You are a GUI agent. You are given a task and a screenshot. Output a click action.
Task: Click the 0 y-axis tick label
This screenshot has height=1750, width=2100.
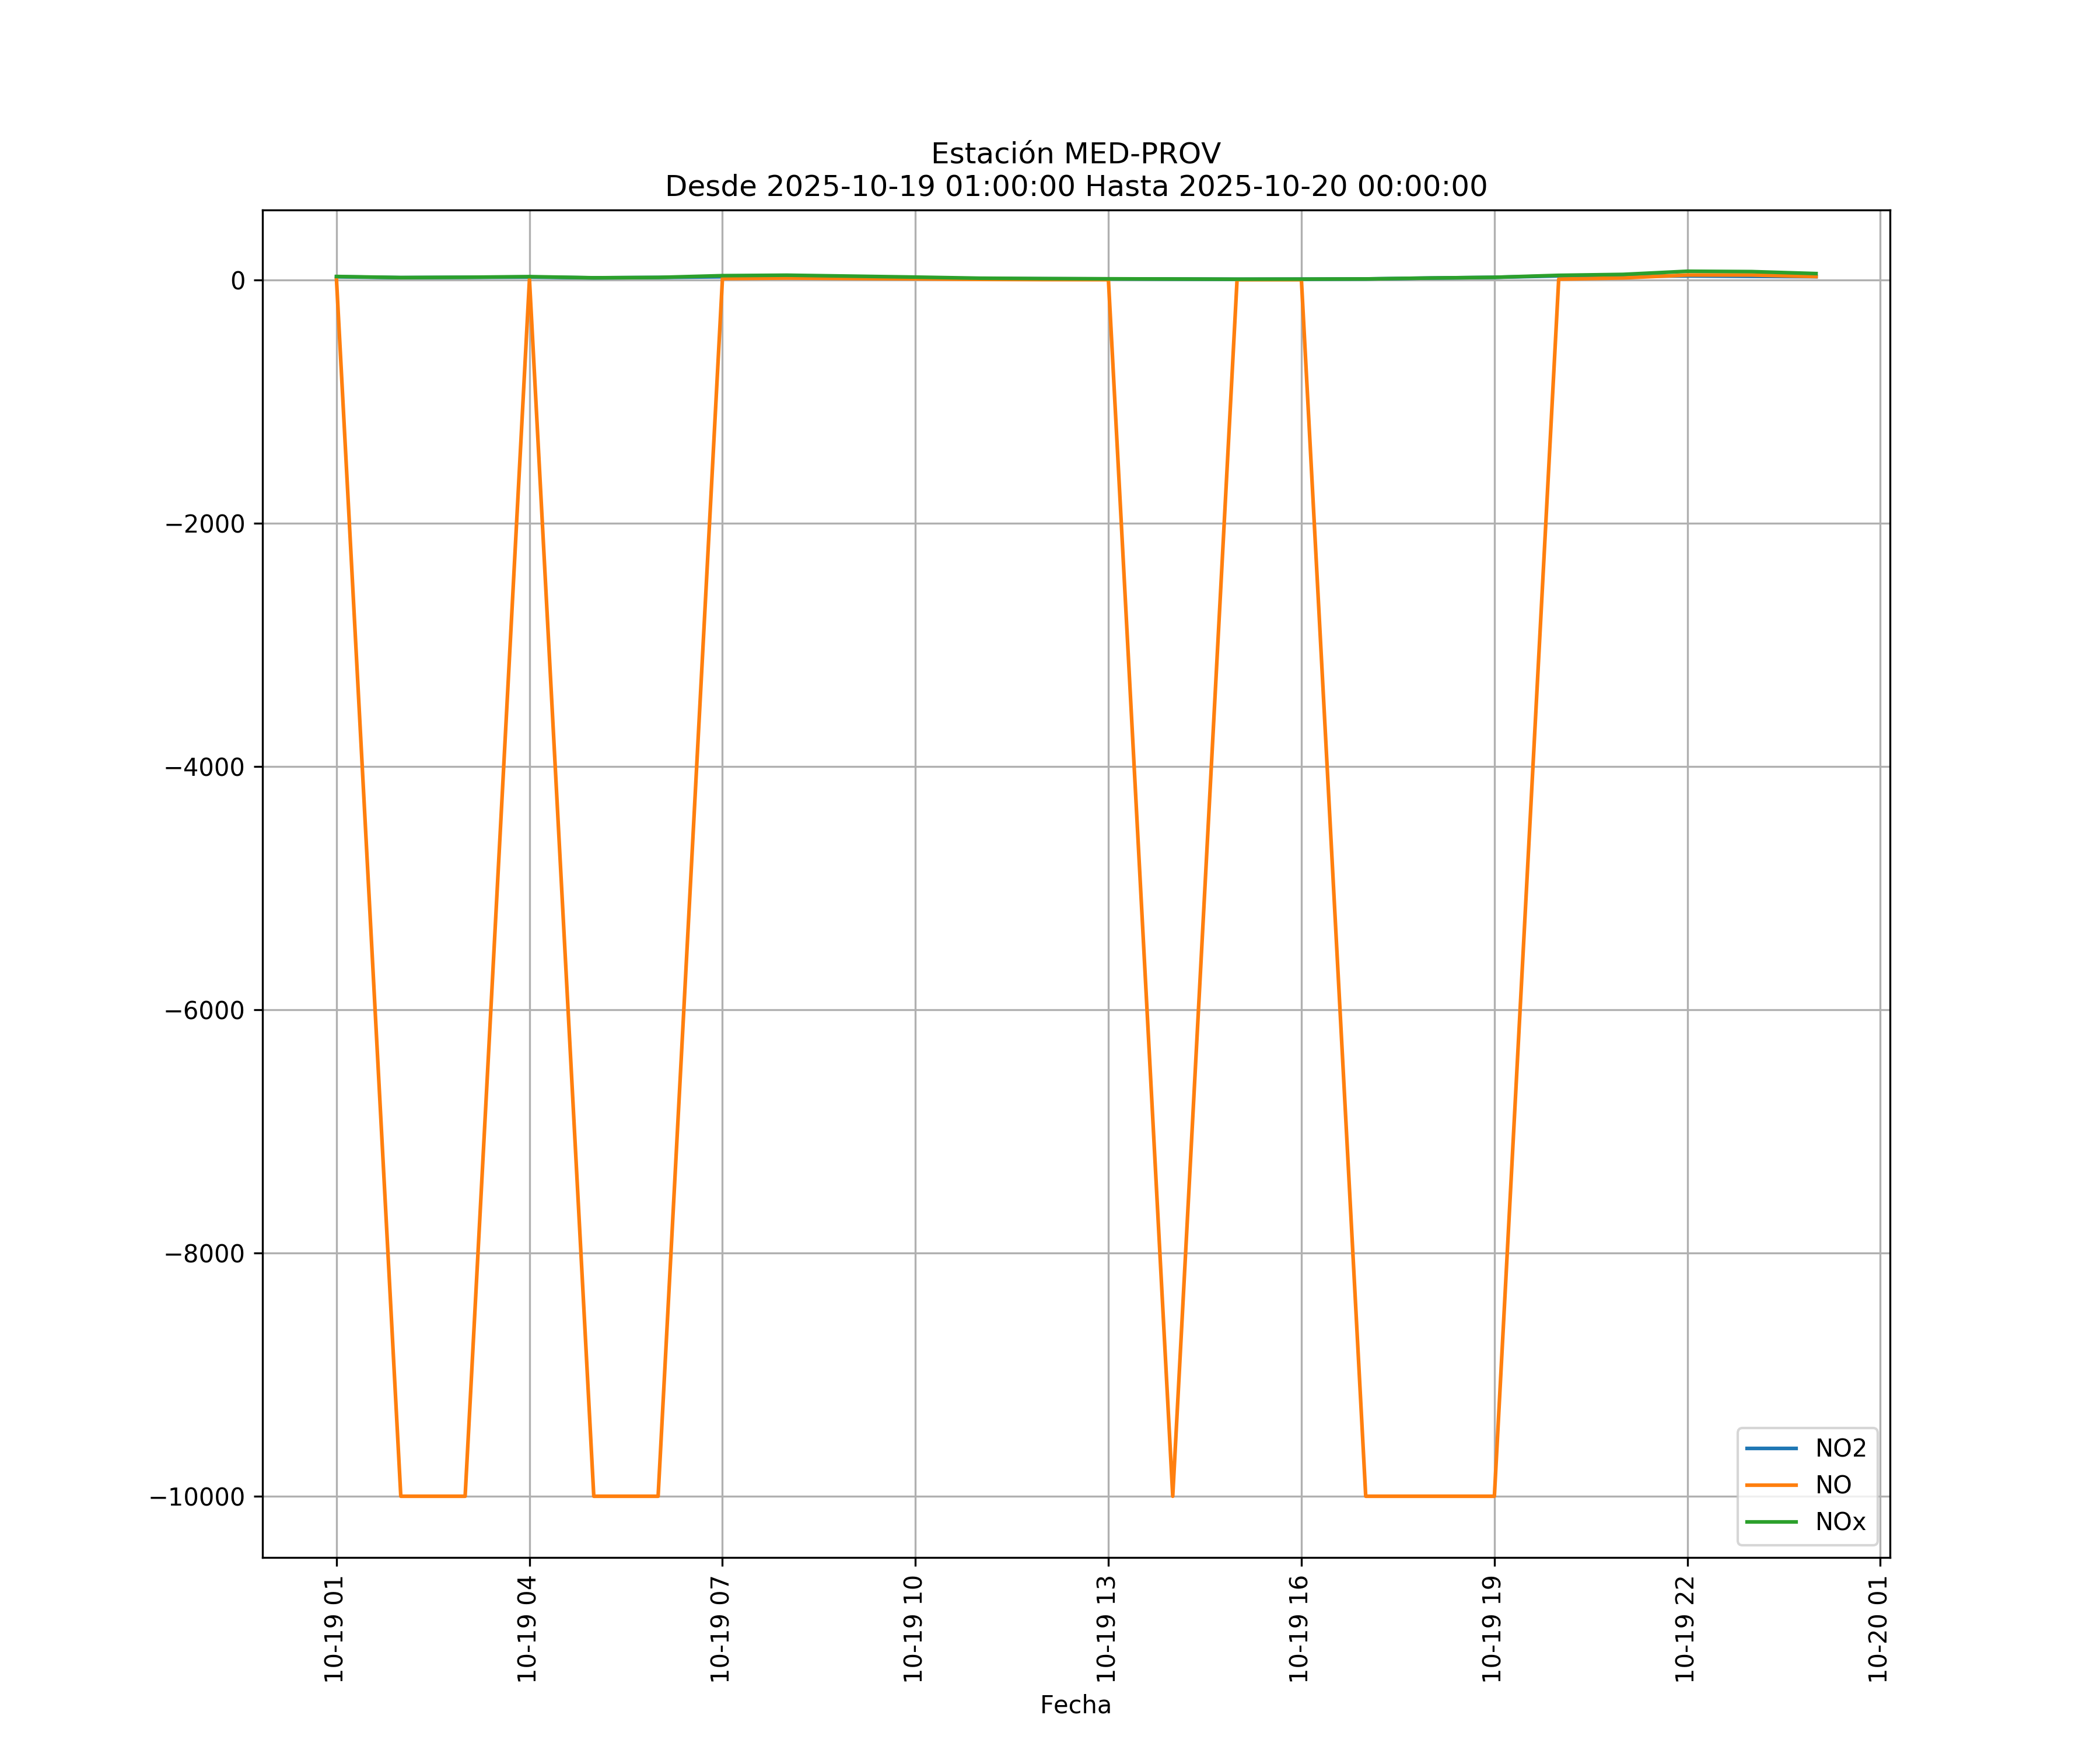point(238,281)
